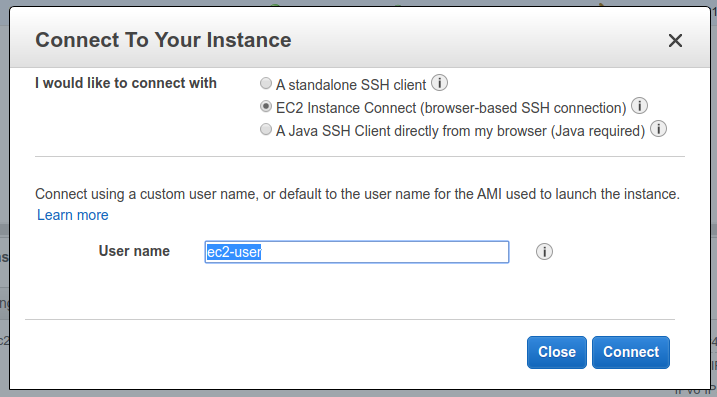The height and width of the screenshot is (397, 717).
Task: Click the bold 'User name' field label
Action: pyautogui.click(x=134, y=251)
